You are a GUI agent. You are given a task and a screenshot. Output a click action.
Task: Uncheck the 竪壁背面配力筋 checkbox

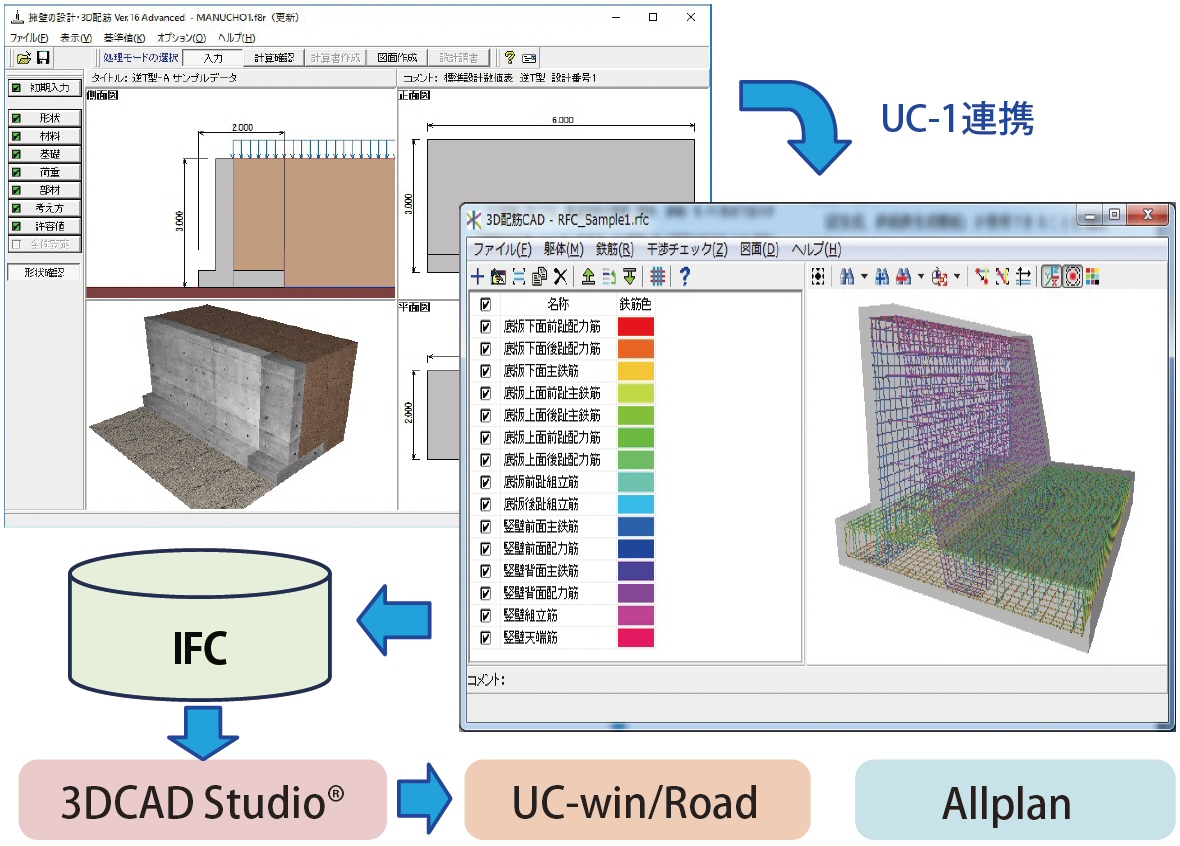485,593
